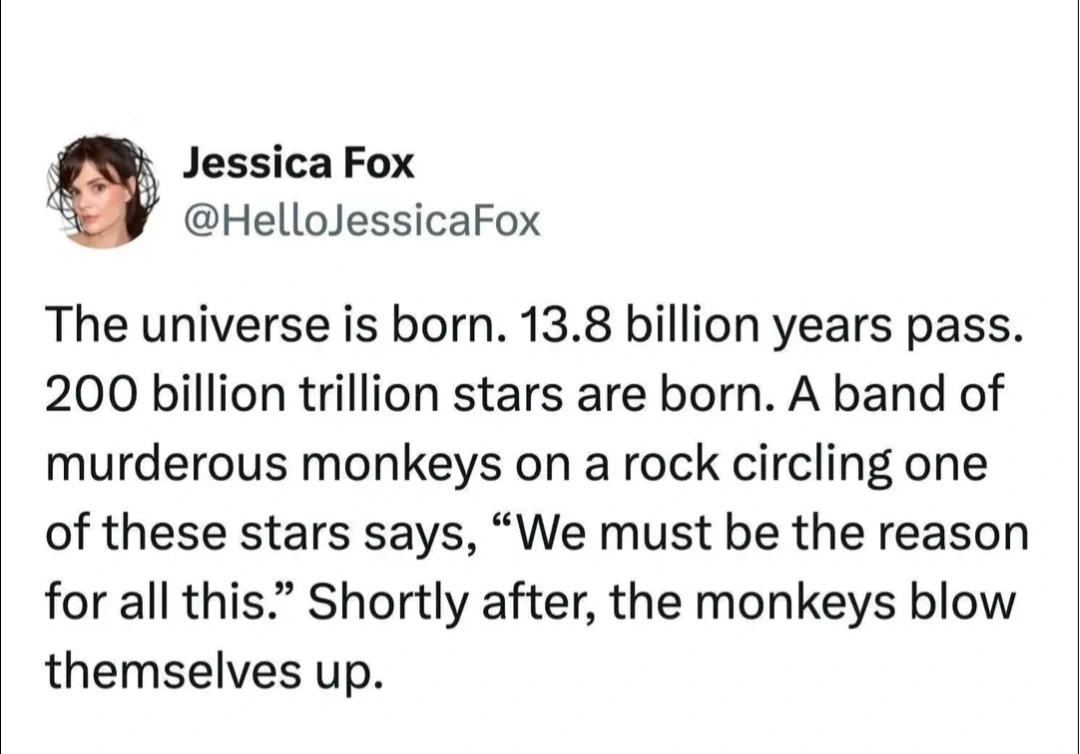Open the Jessica Fox display name
Viewport: 1080px width, 754px height.
coord(298,164)
